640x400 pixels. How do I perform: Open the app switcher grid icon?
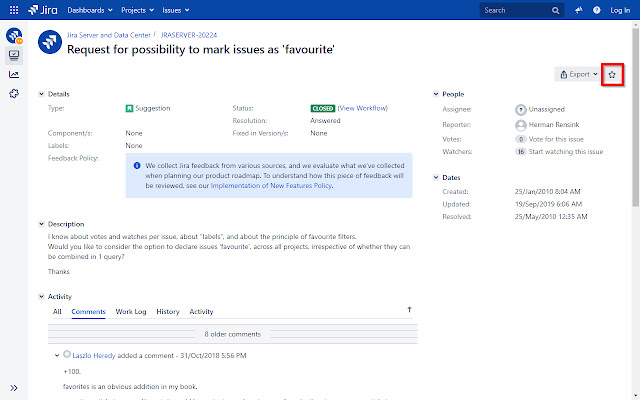click(14, 10)
